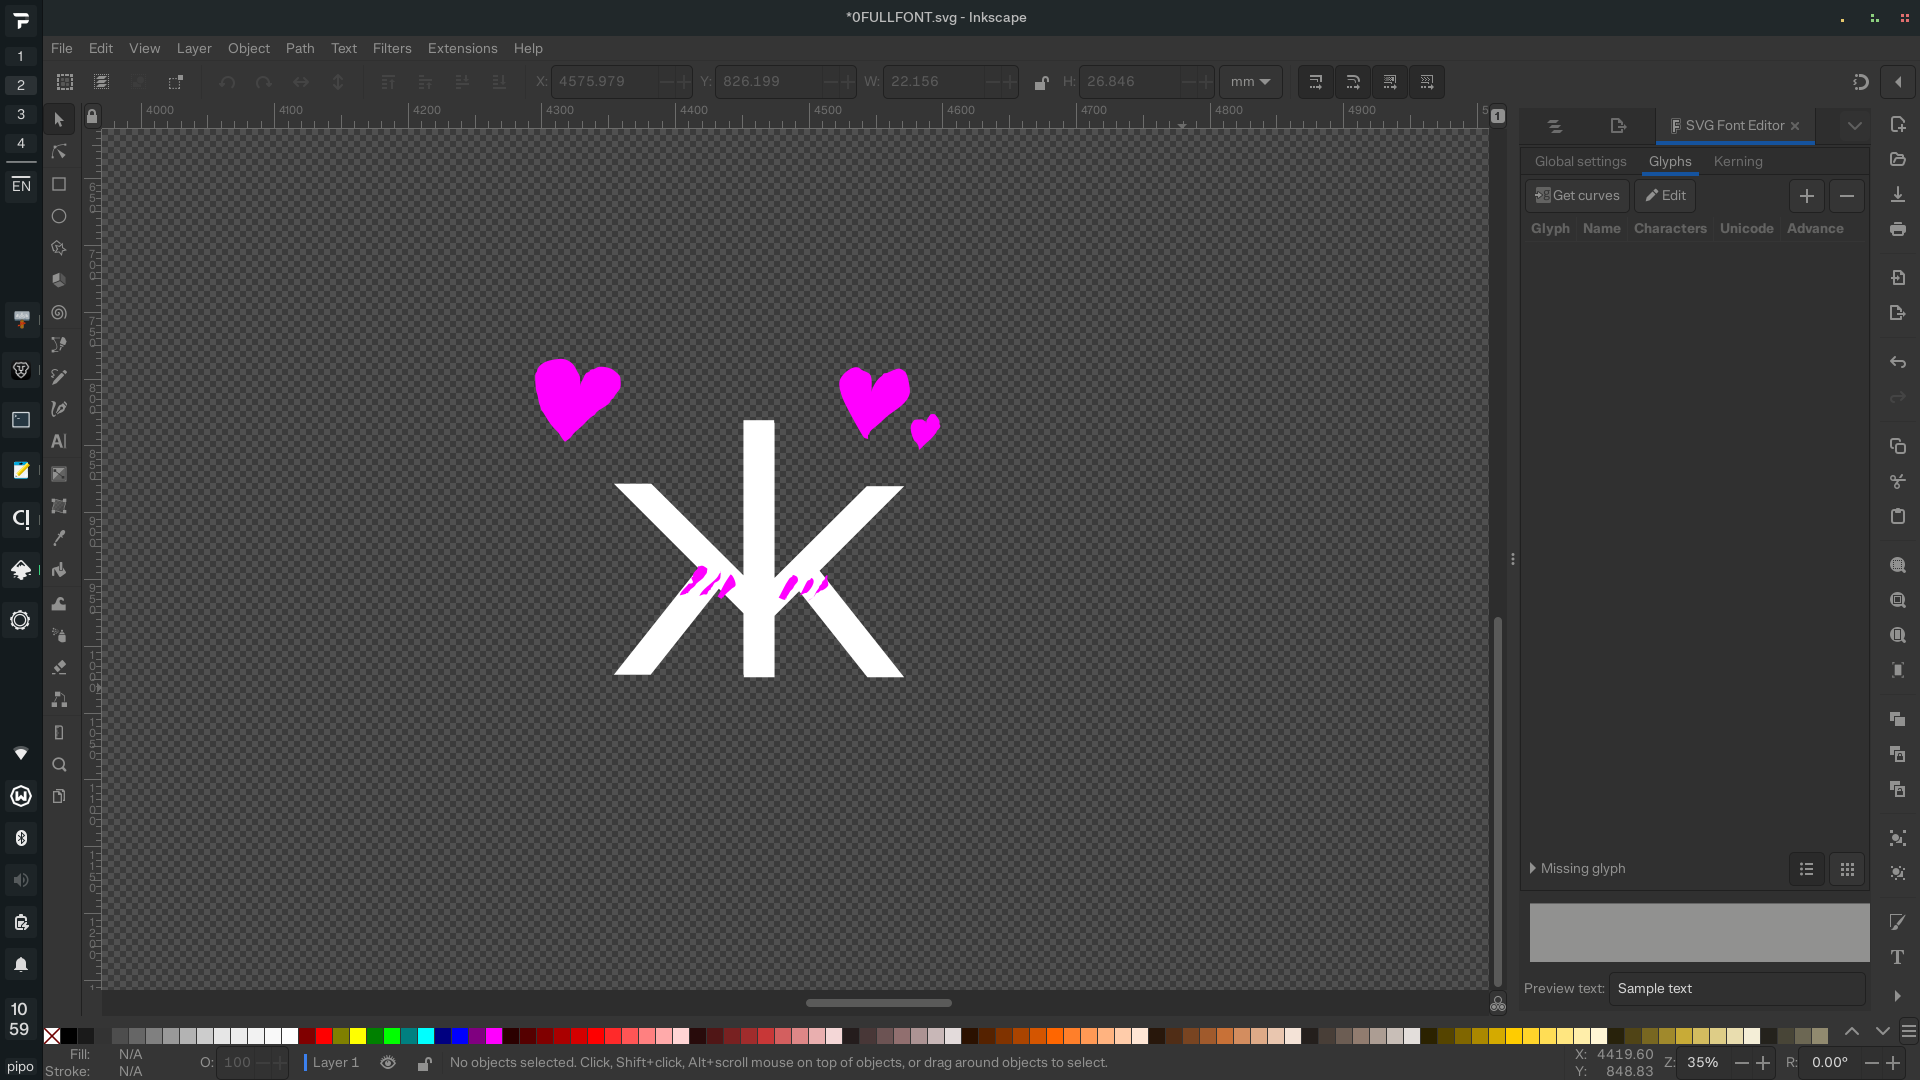Open the palette menu at swatch bar end

1908,1032
